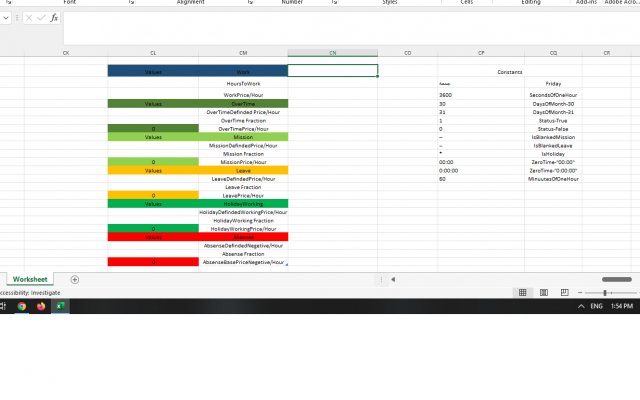This screenshot has width=640, height=400.
Task: Adjust the zoom slider in status bar
Action: coord(605,292)
